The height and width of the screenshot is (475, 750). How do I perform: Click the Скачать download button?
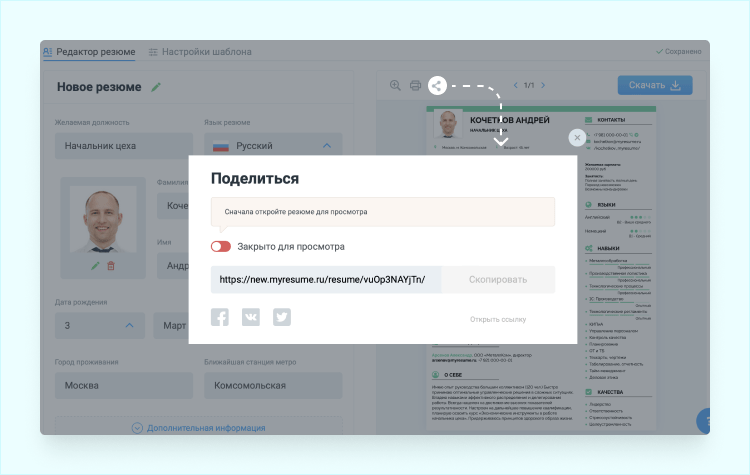point(654,86)
